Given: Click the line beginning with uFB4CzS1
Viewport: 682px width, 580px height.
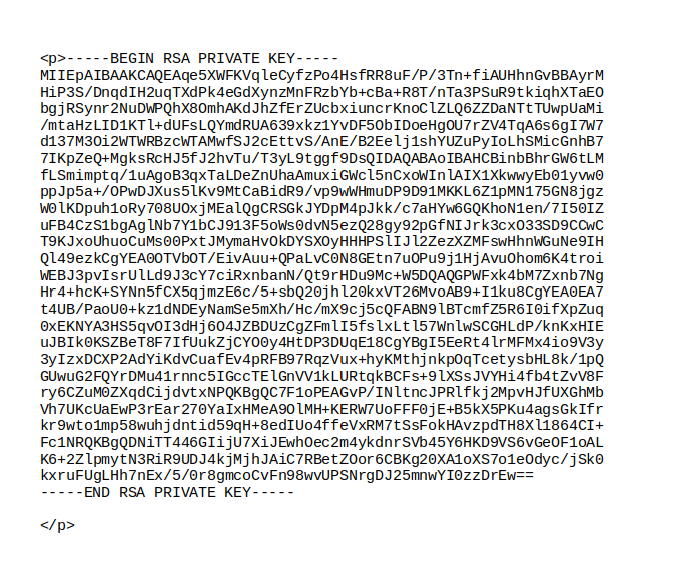Looking at the screenshot, I should coord(322,225).
